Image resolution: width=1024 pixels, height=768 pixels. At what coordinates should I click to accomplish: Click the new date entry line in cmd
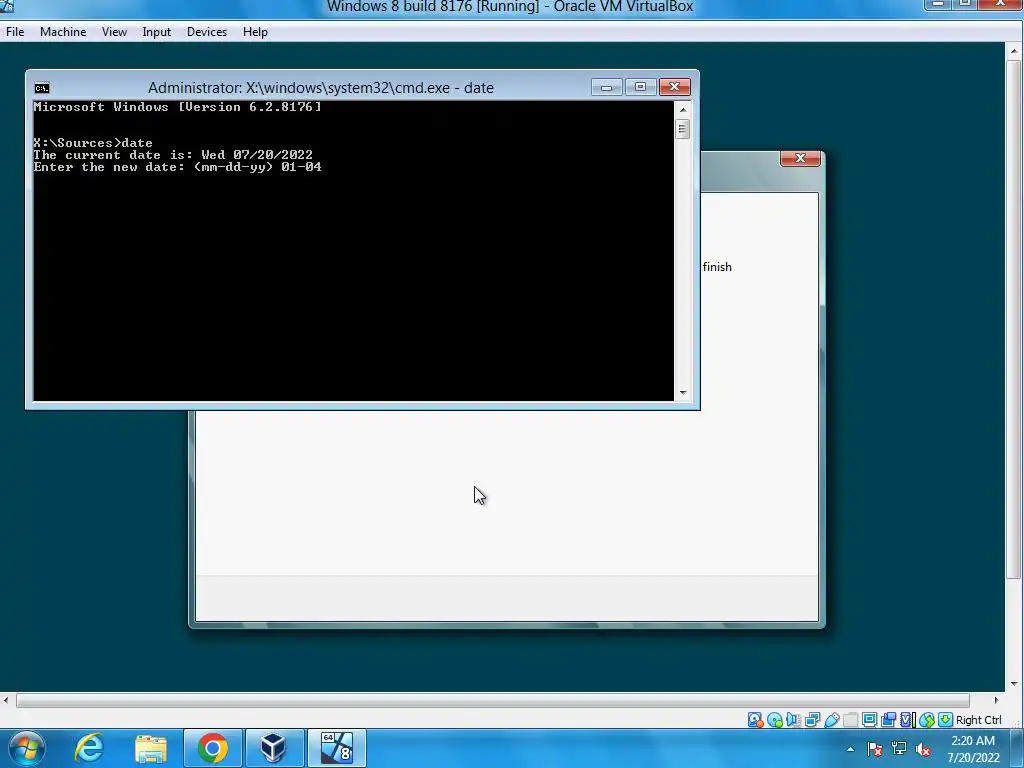(x=178, y=167)
